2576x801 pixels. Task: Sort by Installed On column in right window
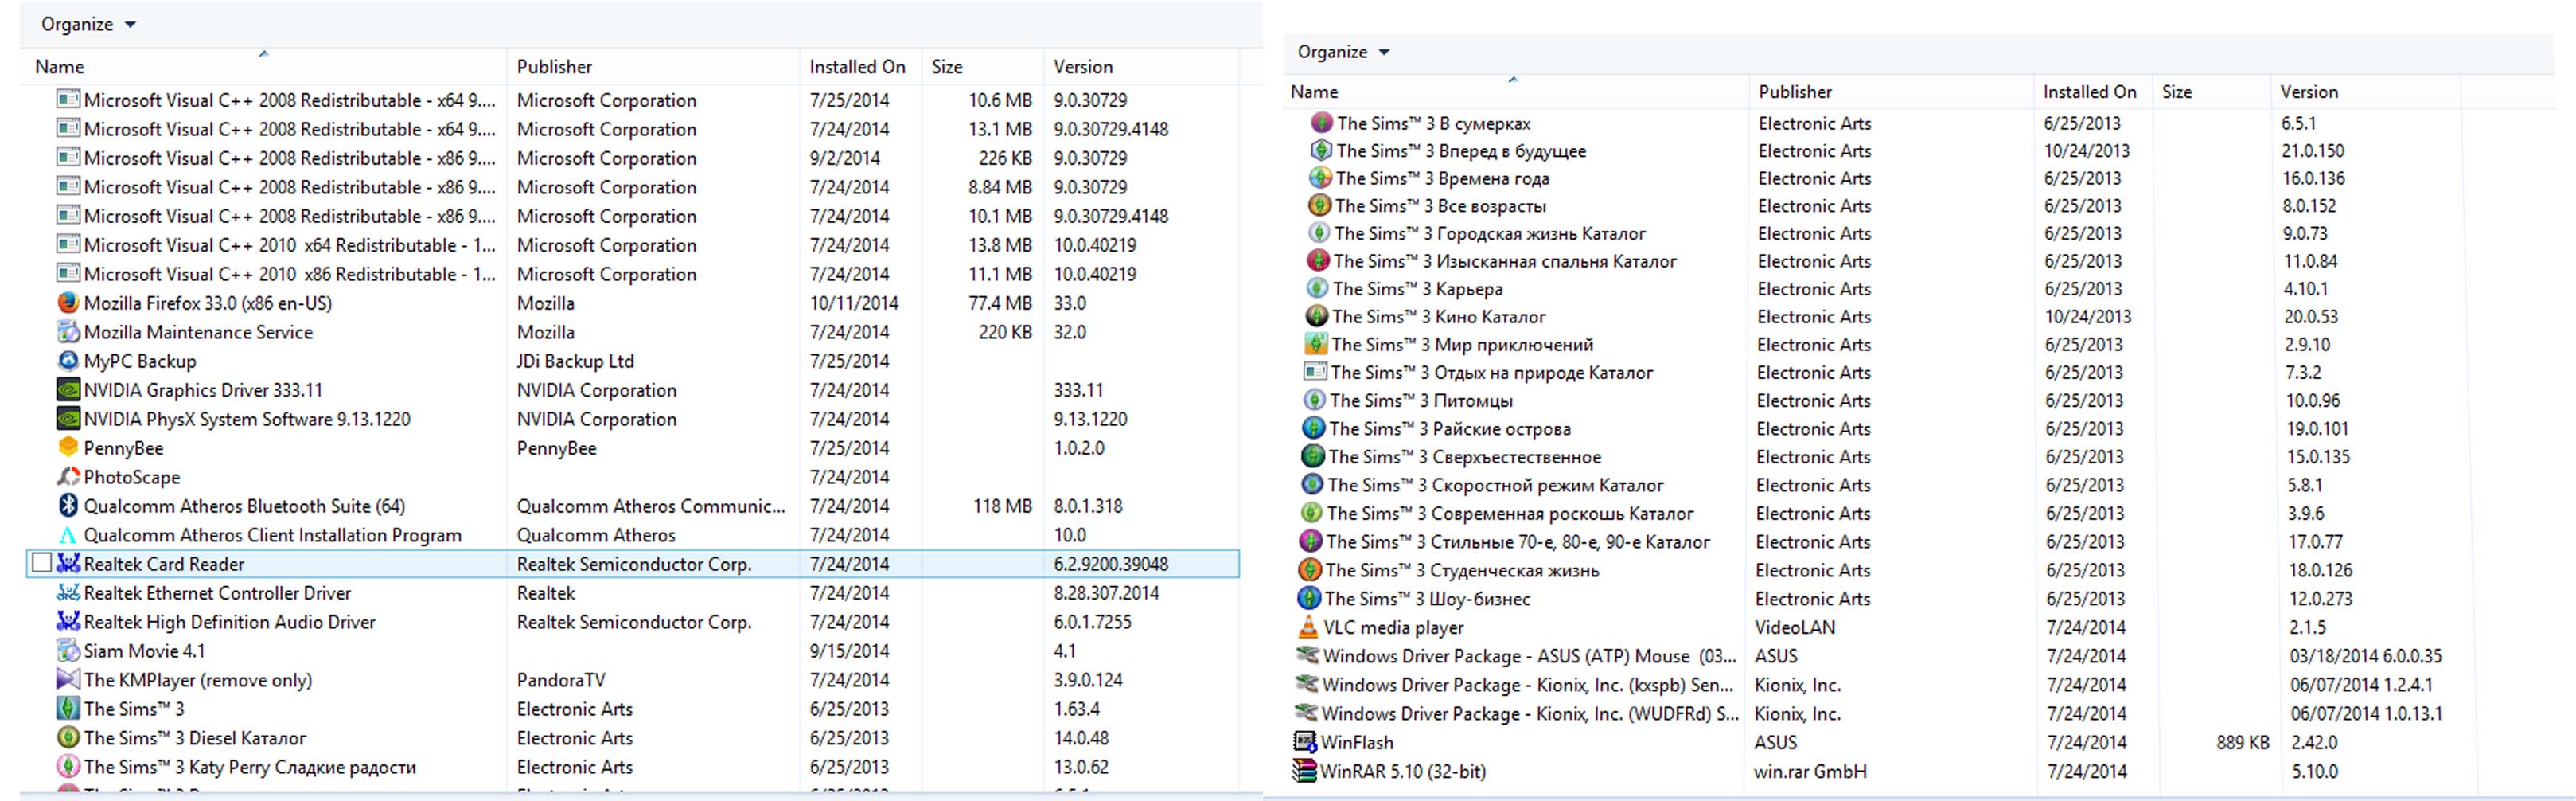click(2092, 92)
